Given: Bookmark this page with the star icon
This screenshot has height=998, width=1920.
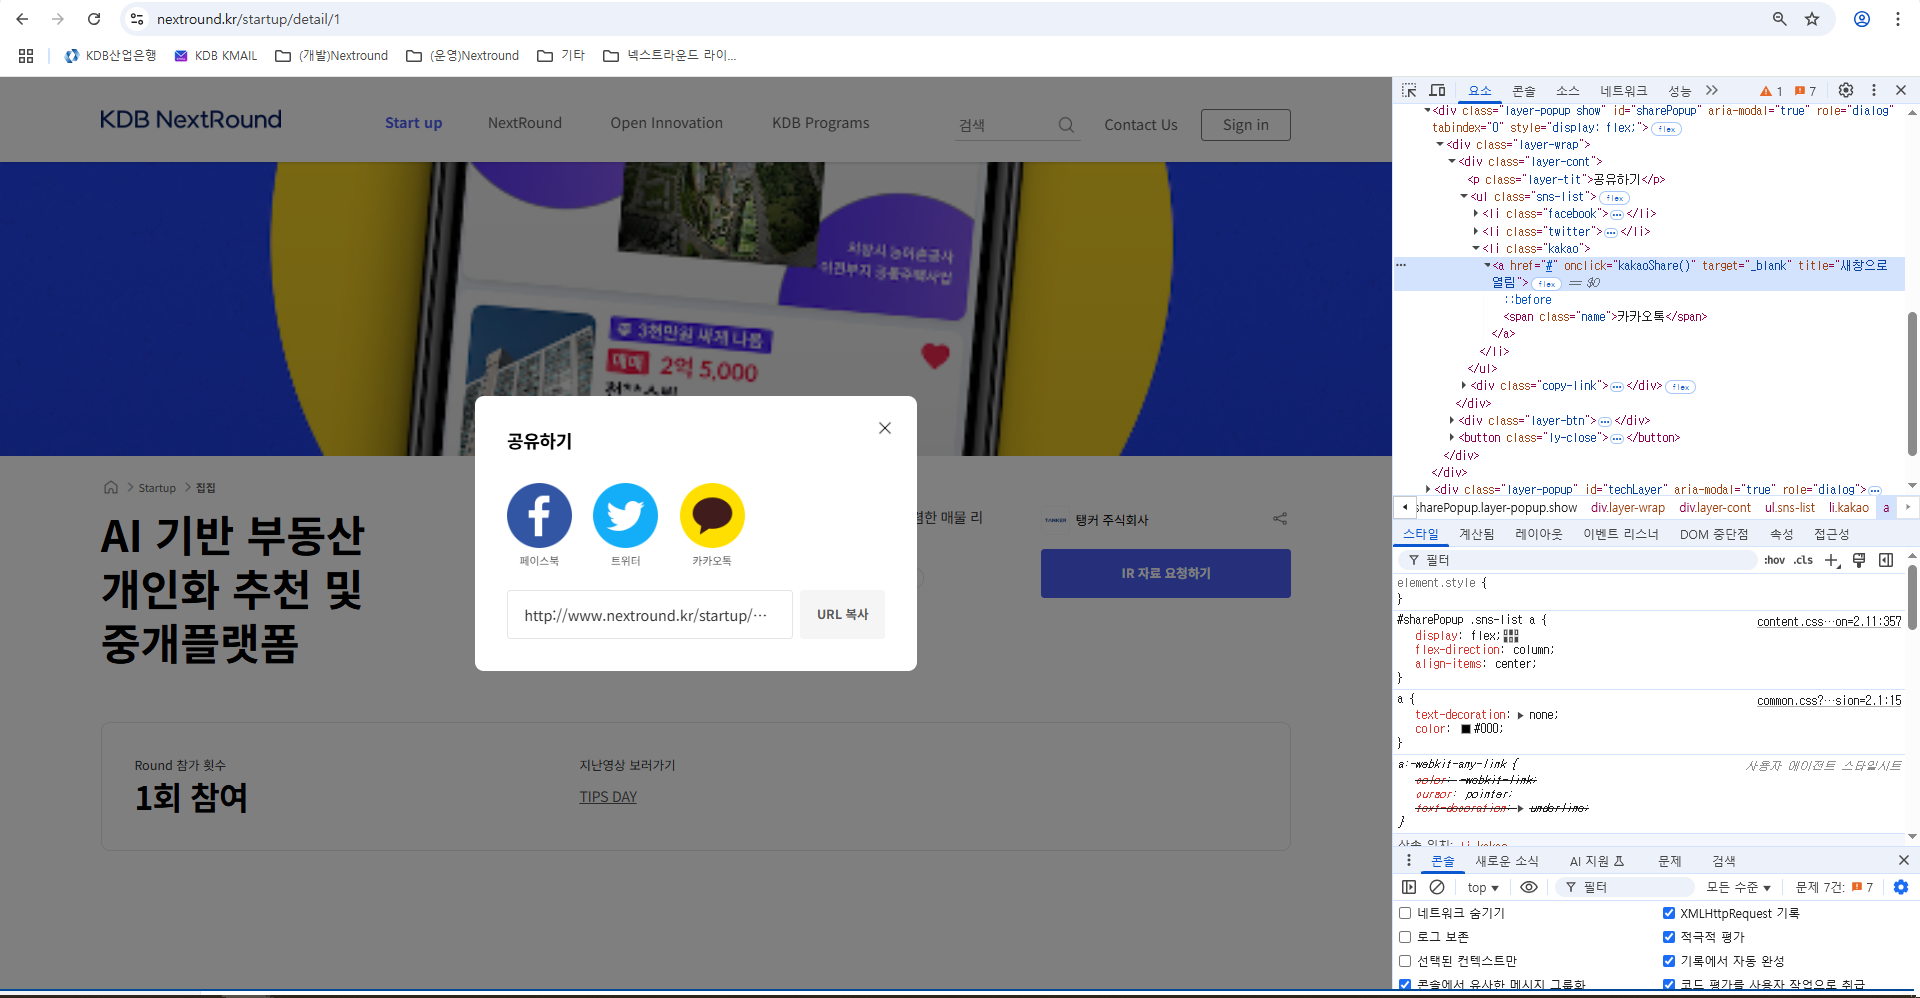Looking at the screenshot, I should pyautogui.click(x=1812, y=19).
